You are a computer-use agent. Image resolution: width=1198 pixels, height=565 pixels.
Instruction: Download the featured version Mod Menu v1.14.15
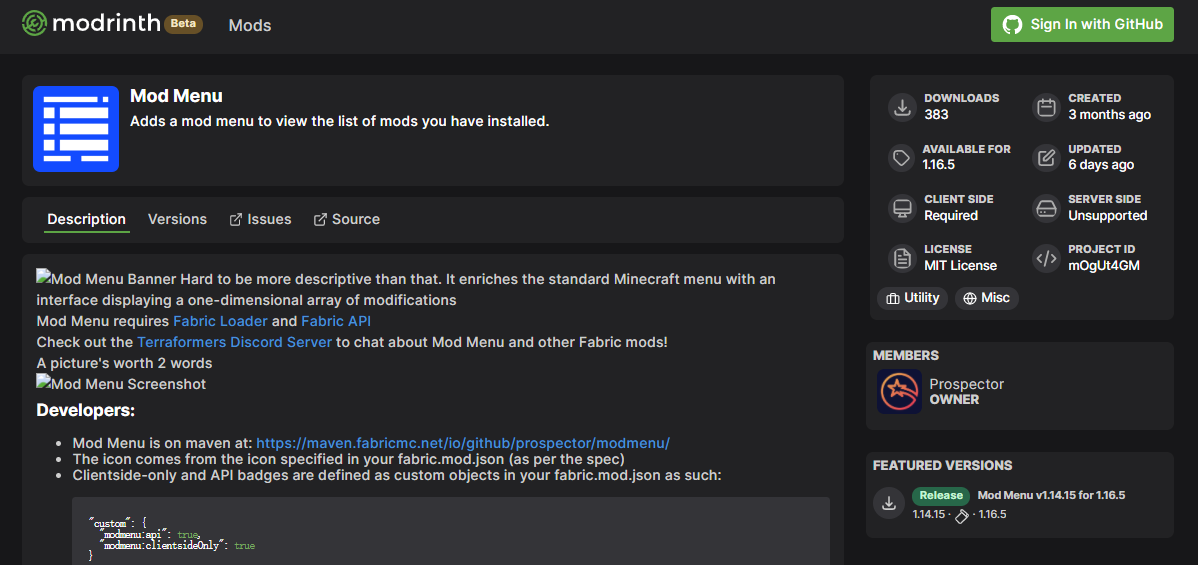(888, 503)
